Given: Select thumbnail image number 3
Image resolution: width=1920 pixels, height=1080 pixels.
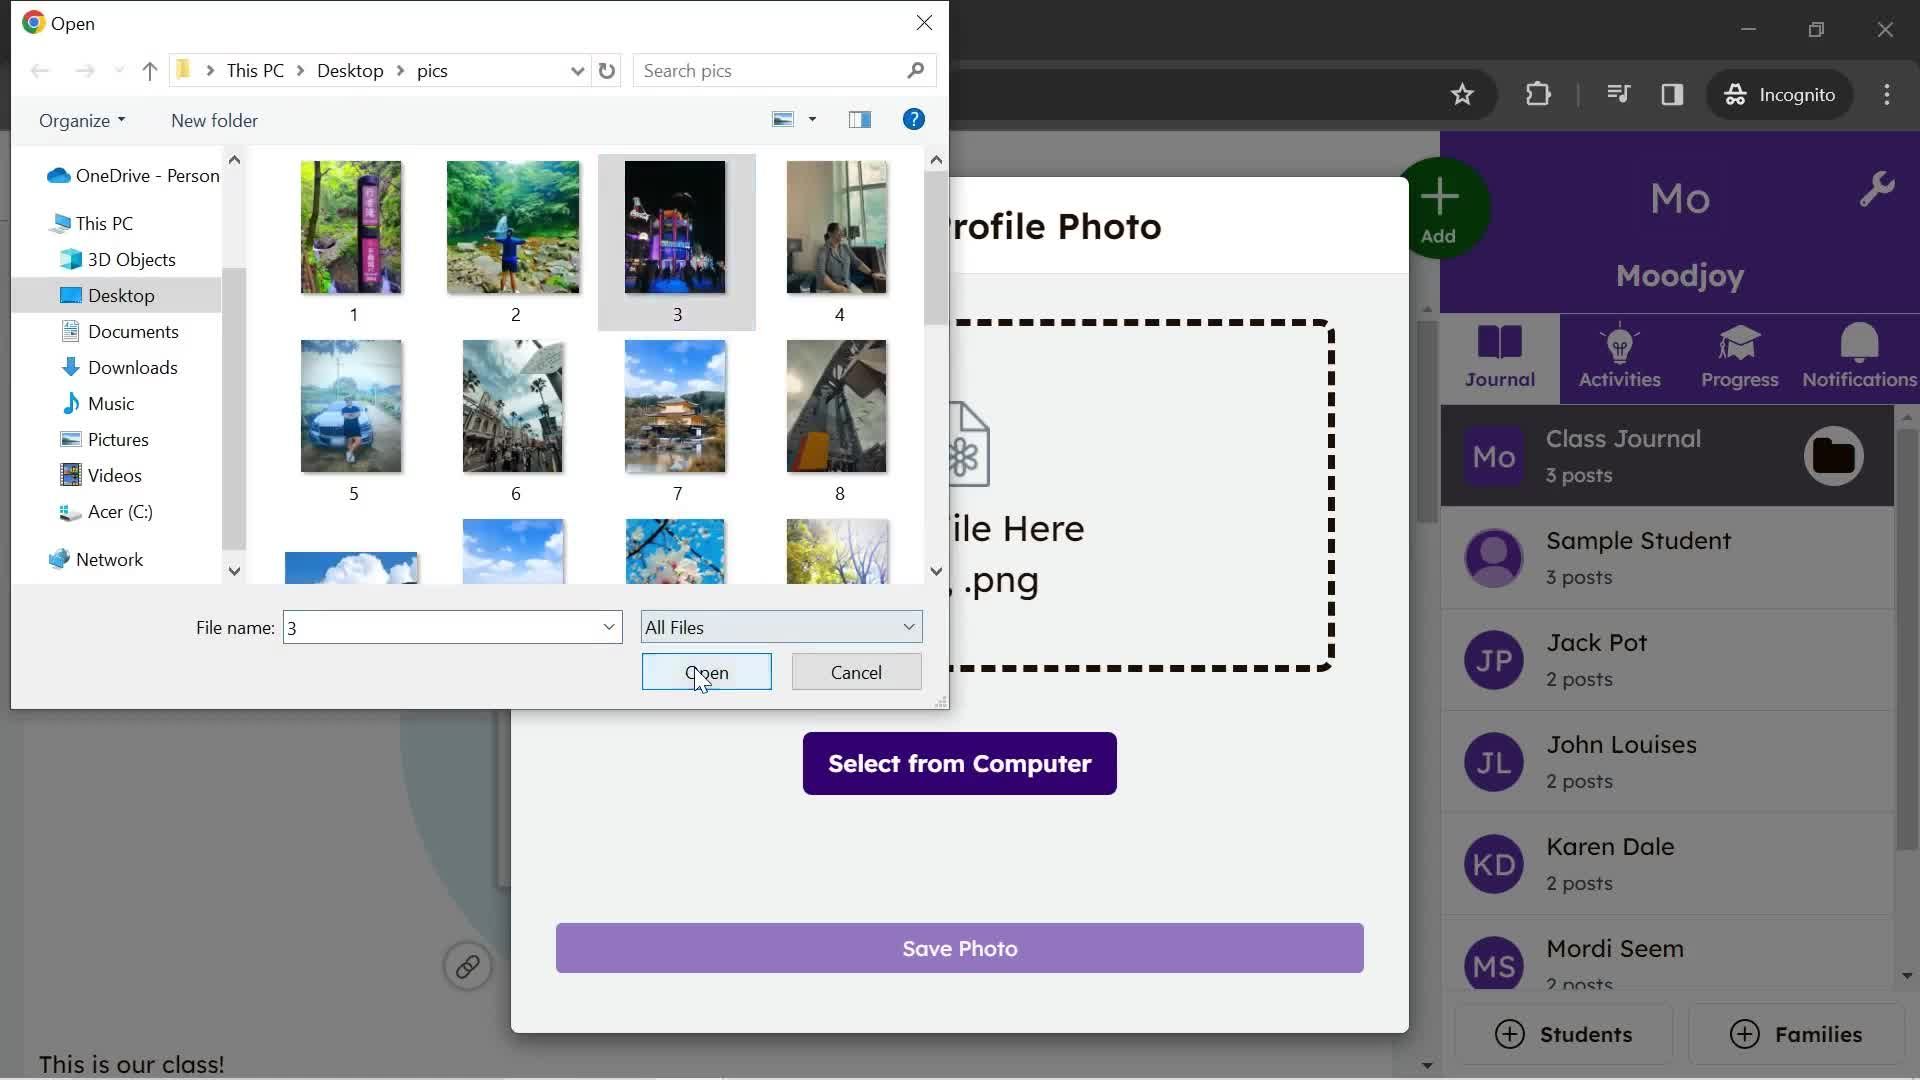Looking at the screenshot, I should click(x=676, y=227).
